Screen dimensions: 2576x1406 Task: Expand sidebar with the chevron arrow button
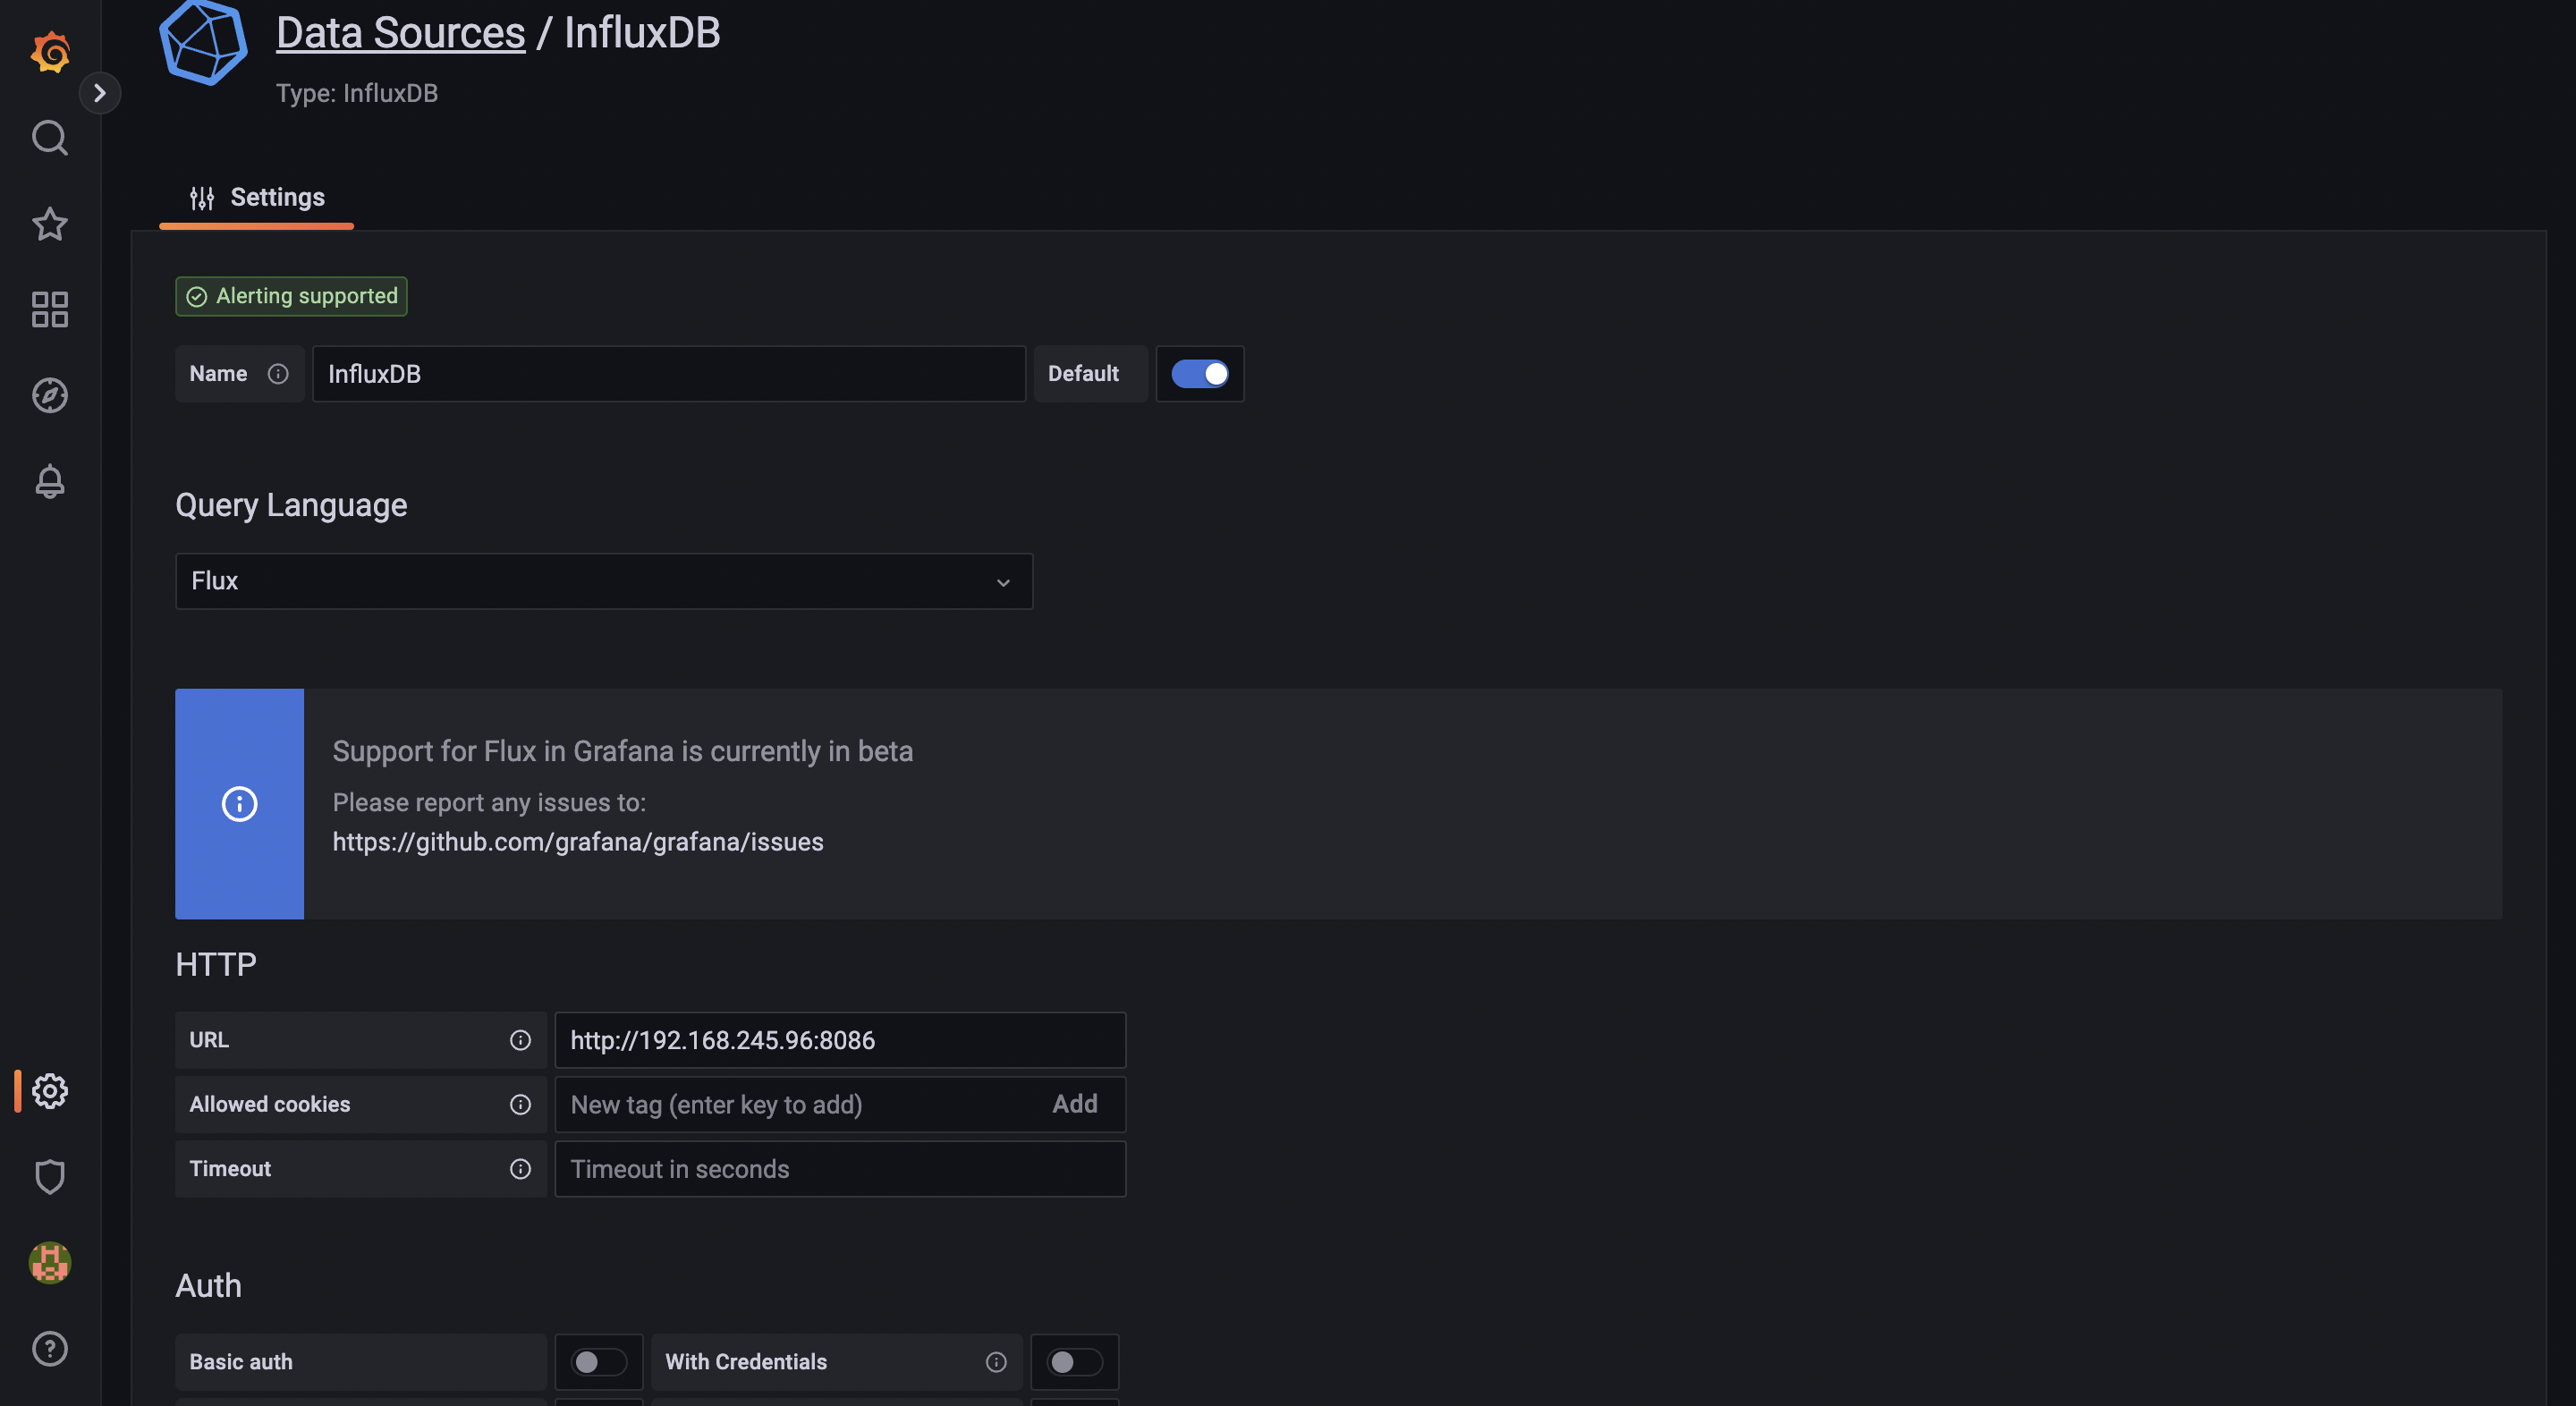100,93
